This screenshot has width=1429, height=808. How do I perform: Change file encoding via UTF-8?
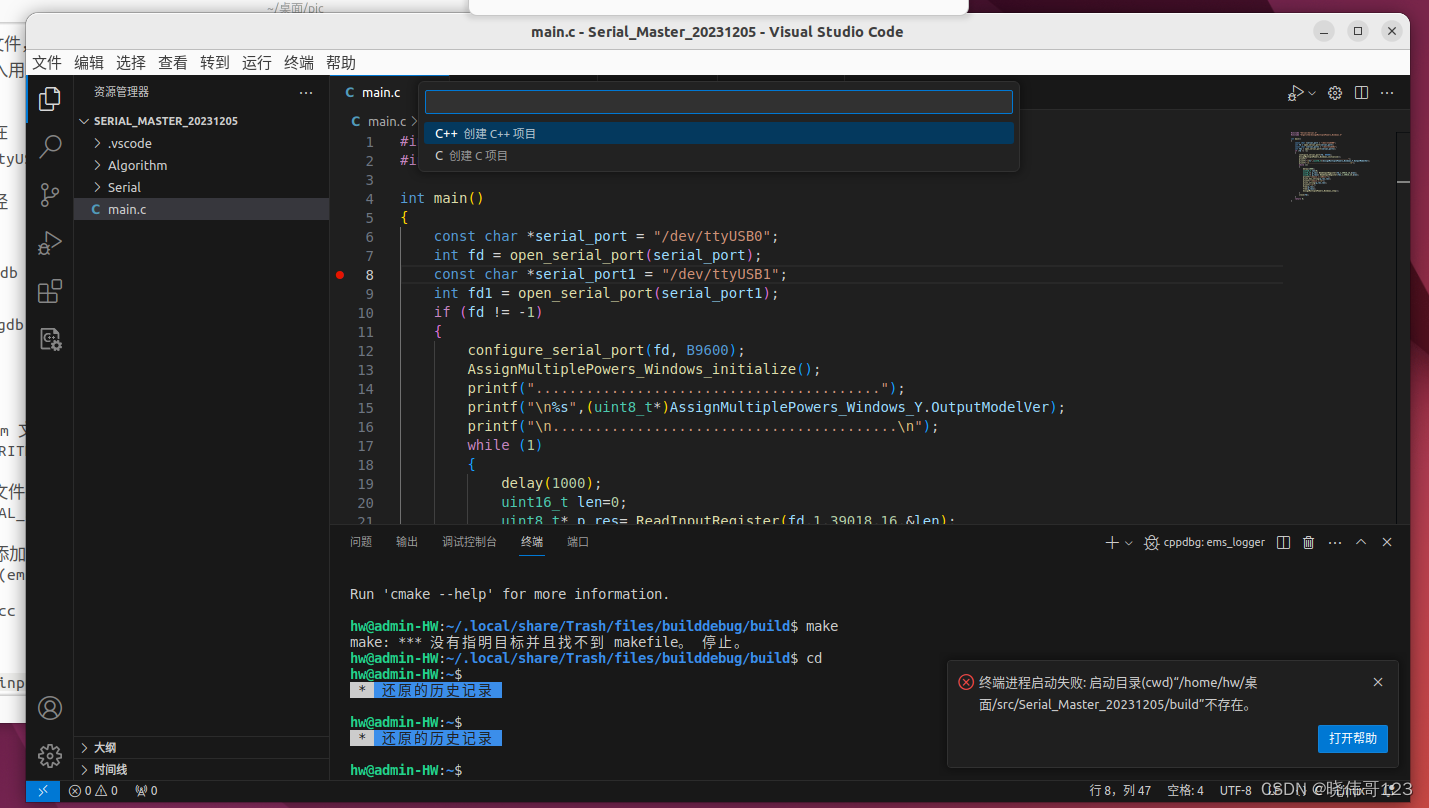[1235, 791]
